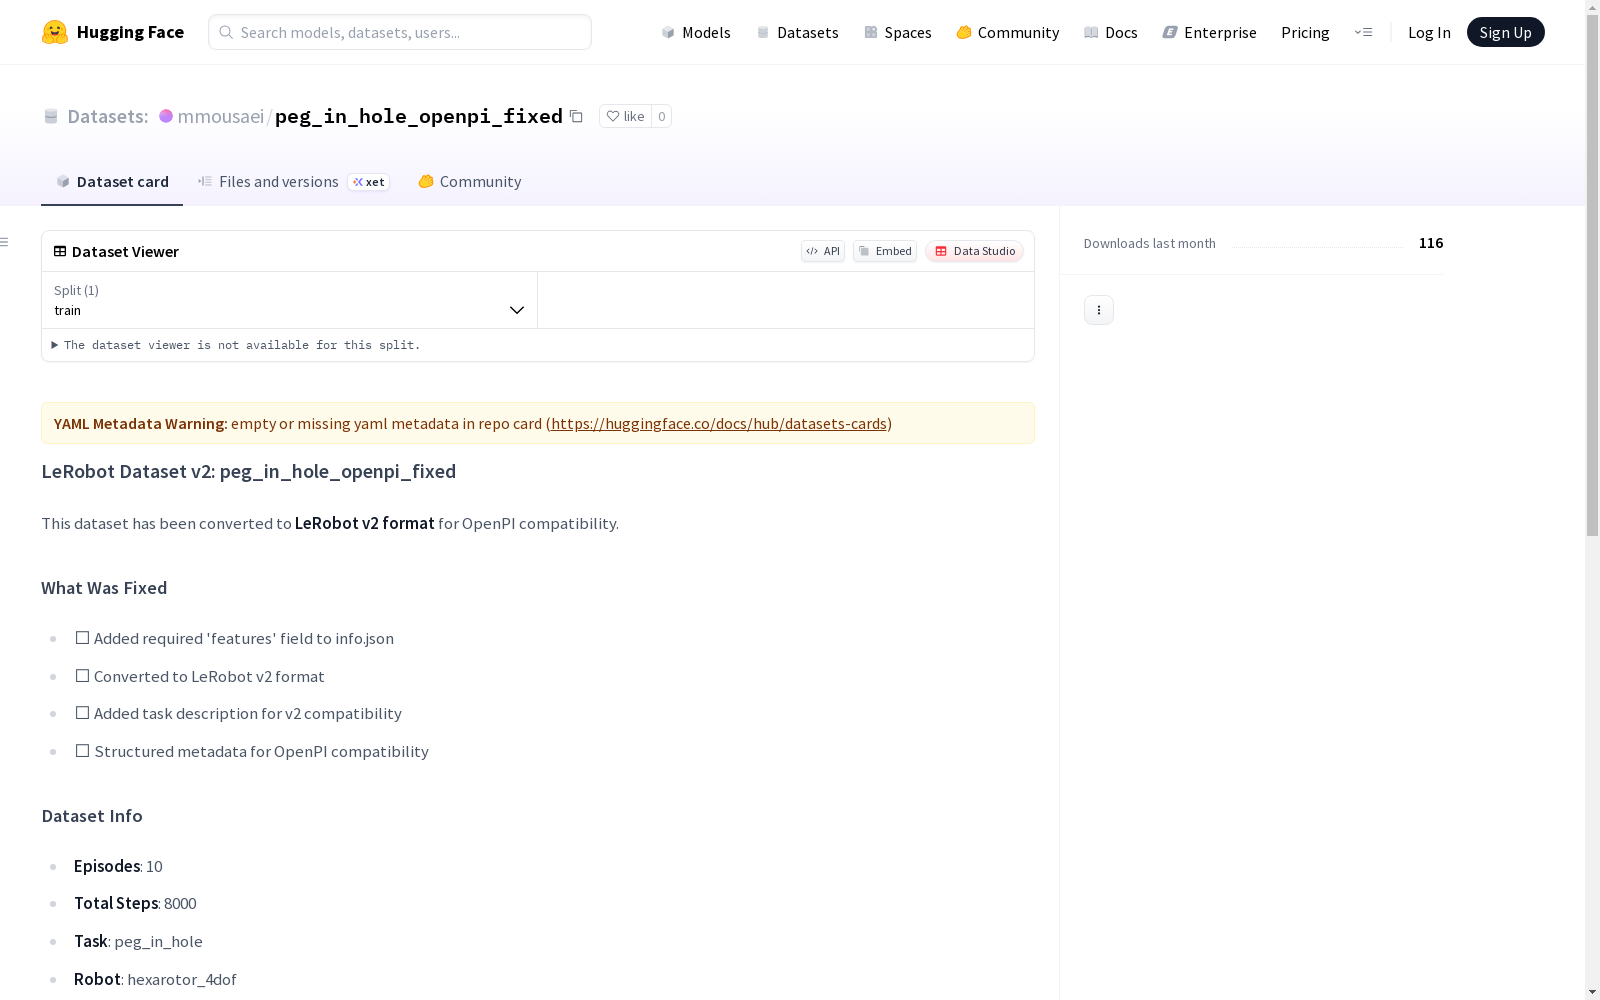The image size is (1600, 1000).
Task: Open the three-dot options button
Action: pos(1099,310)
